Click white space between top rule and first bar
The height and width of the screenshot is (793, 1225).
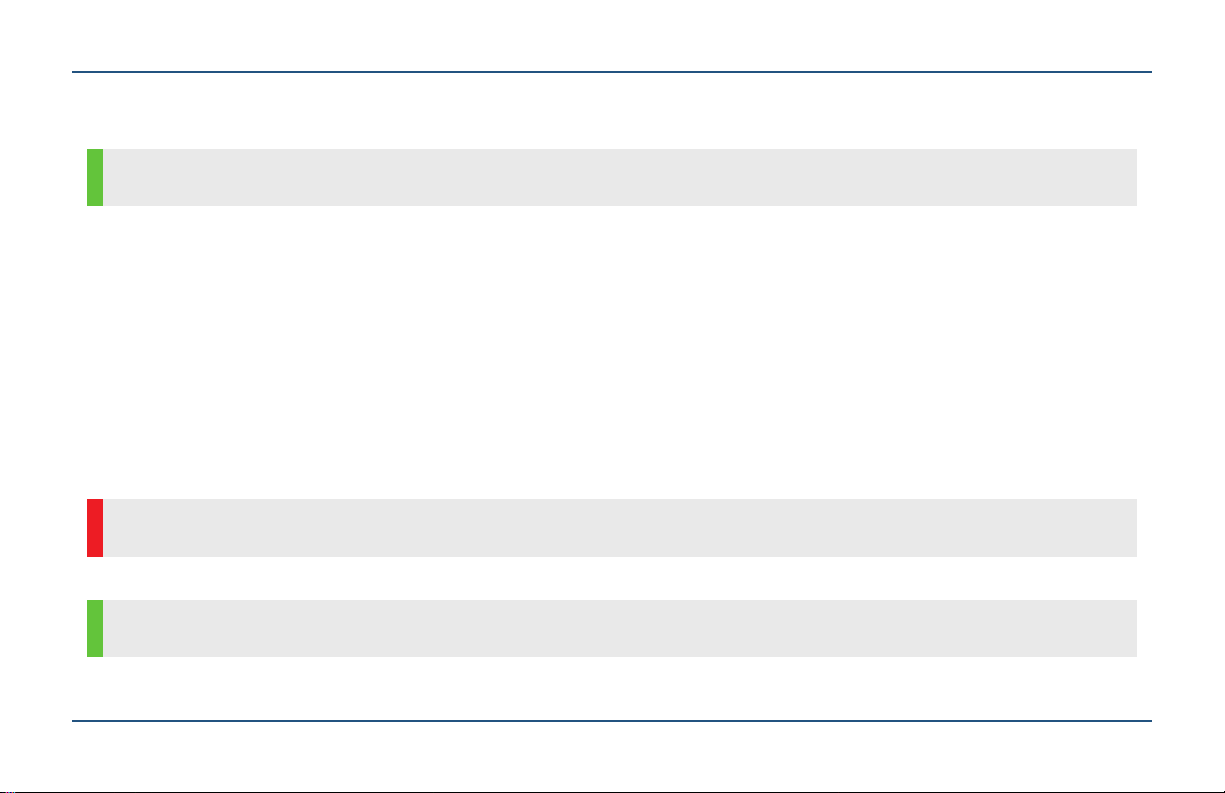click(612, 111)
